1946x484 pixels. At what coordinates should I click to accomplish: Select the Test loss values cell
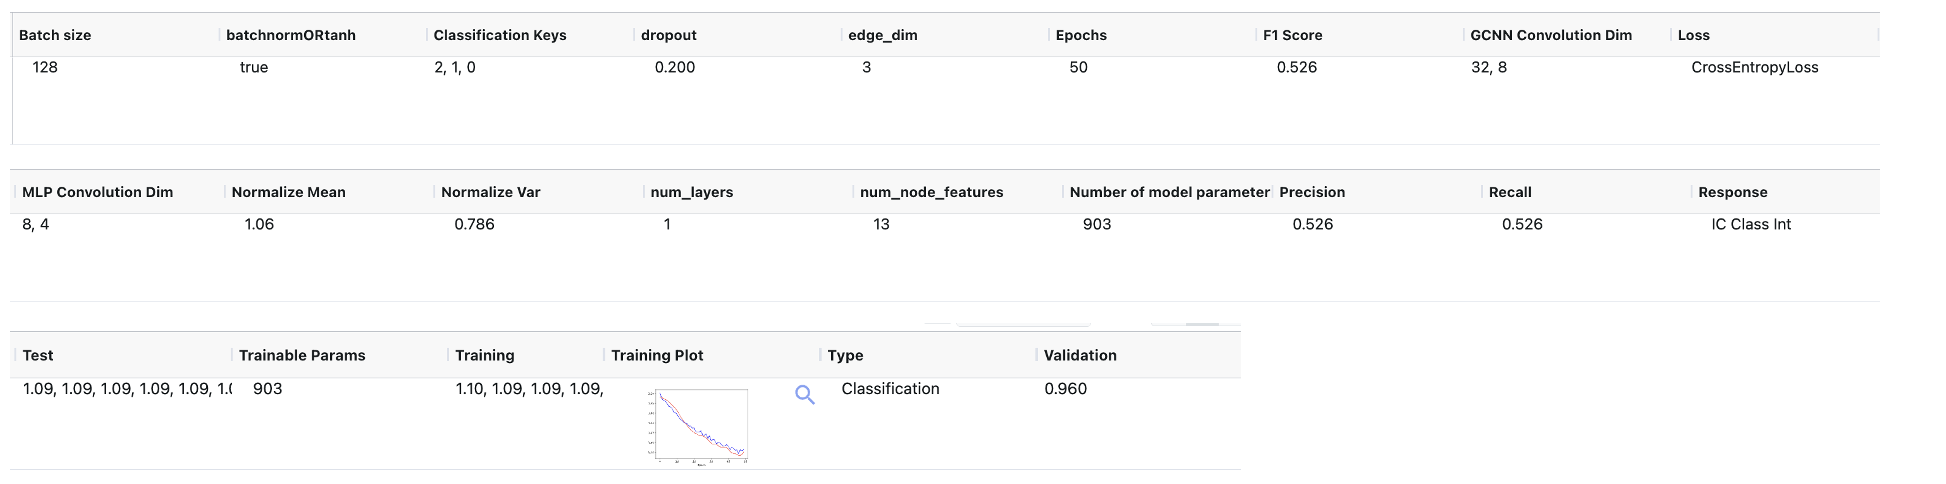[x=126, y=388]
